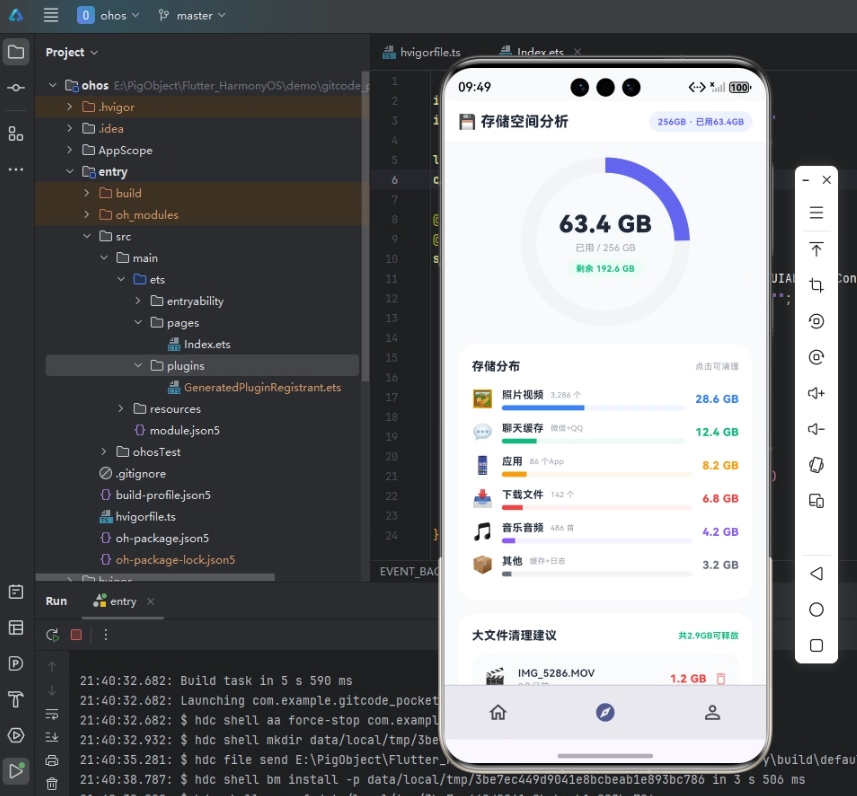Click the 63.4 GB circular usage ring
The width and height of the screenshot is (857, 796).
tap(605, 241)
